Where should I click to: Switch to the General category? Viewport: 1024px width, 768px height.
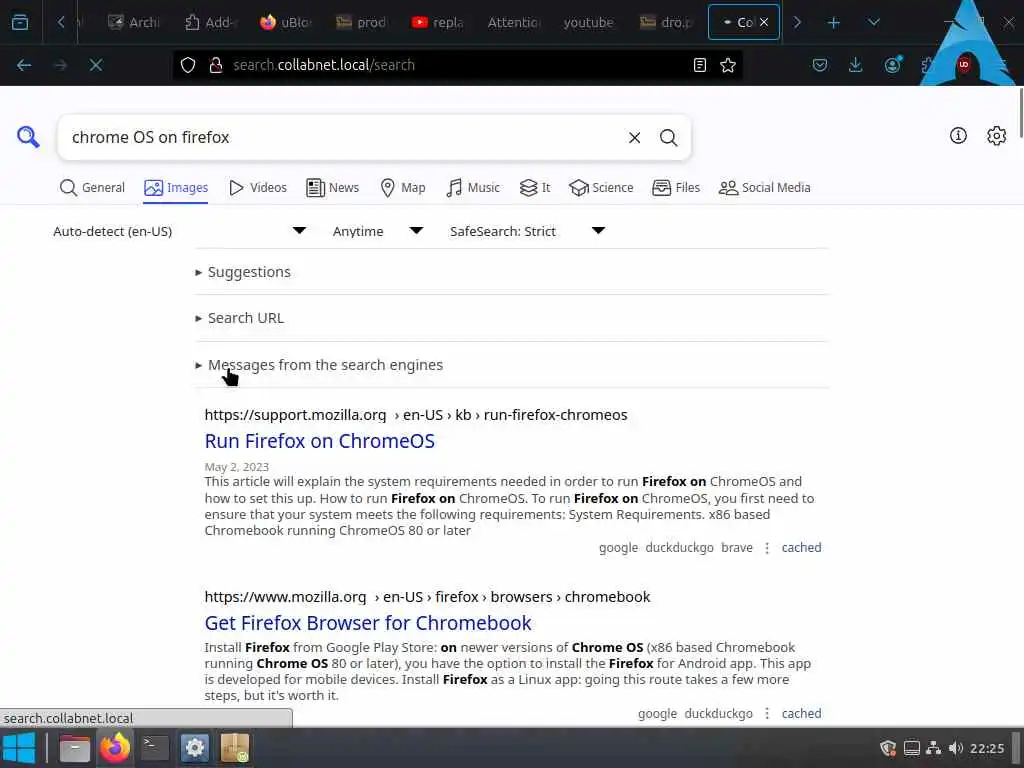click(92, 188)
